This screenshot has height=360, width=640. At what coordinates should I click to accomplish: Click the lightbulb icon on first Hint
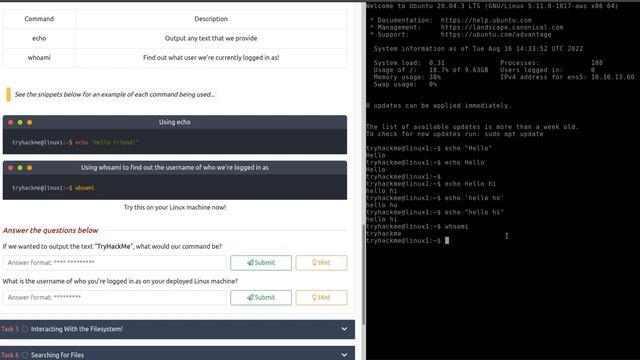314,262
